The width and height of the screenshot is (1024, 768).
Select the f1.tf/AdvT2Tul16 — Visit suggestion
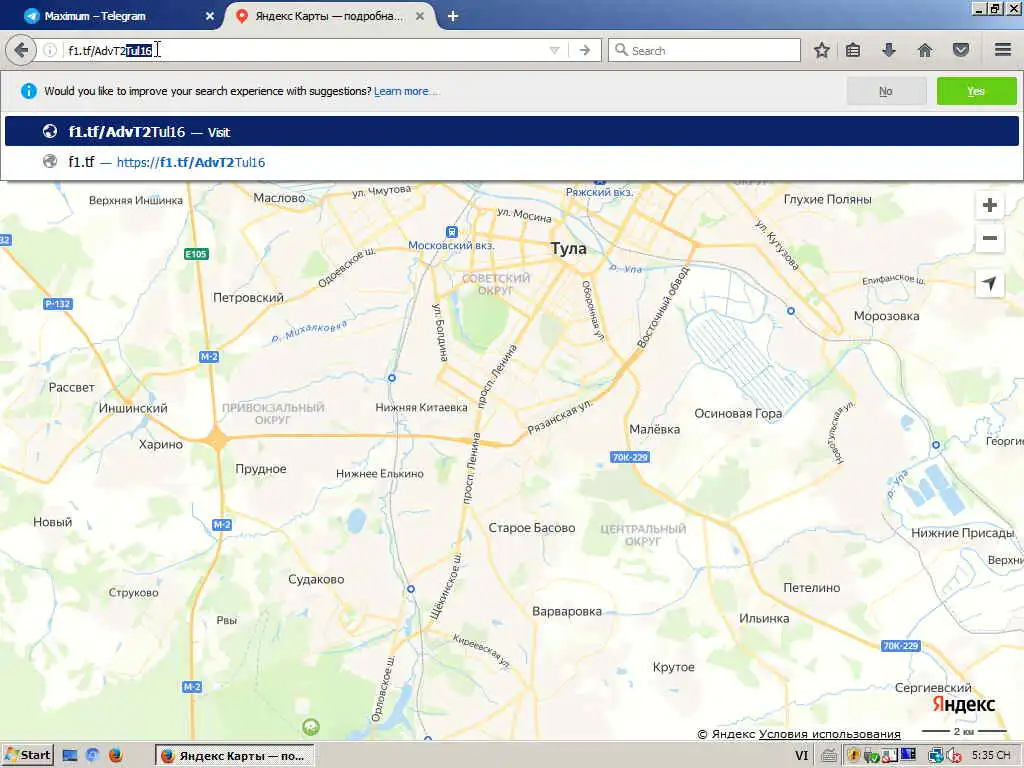[511, 132]
